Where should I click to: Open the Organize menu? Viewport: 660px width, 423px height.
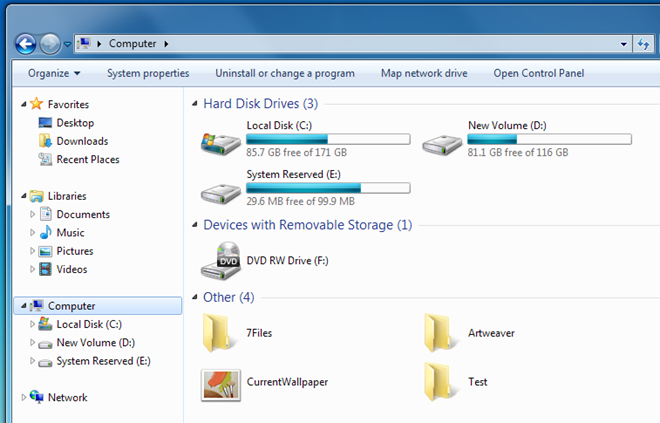coord(54,73)
